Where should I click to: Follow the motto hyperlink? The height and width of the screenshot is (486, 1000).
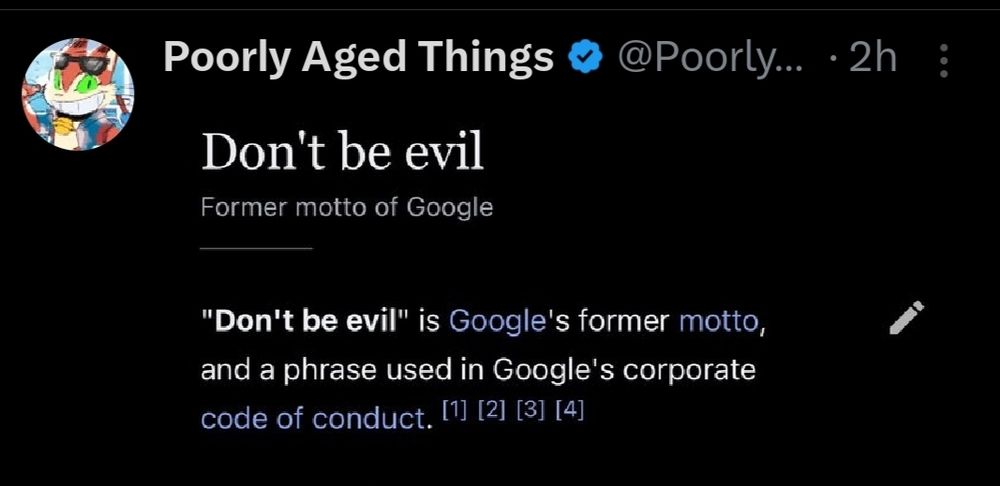click(719, 321)
